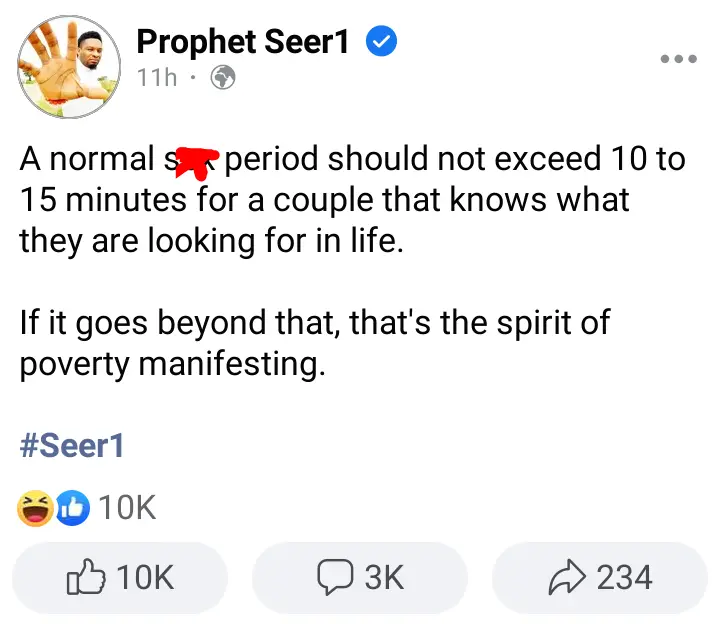Screen dimensions: 720x624
Task: Click the post's first paragraph text
Action: pyautogui.click(x=352, y=199)
